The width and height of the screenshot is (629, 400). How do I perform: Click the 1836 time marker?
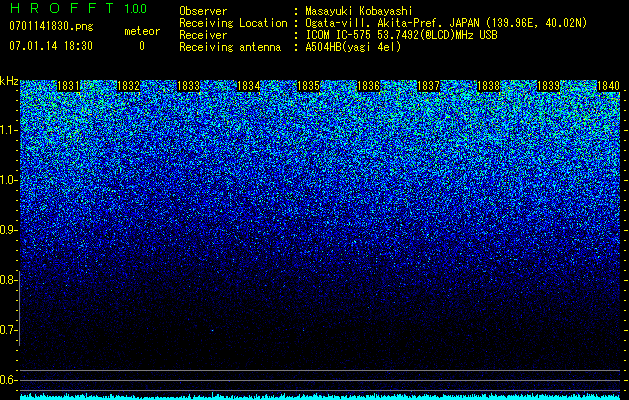[x=368, y=86]
